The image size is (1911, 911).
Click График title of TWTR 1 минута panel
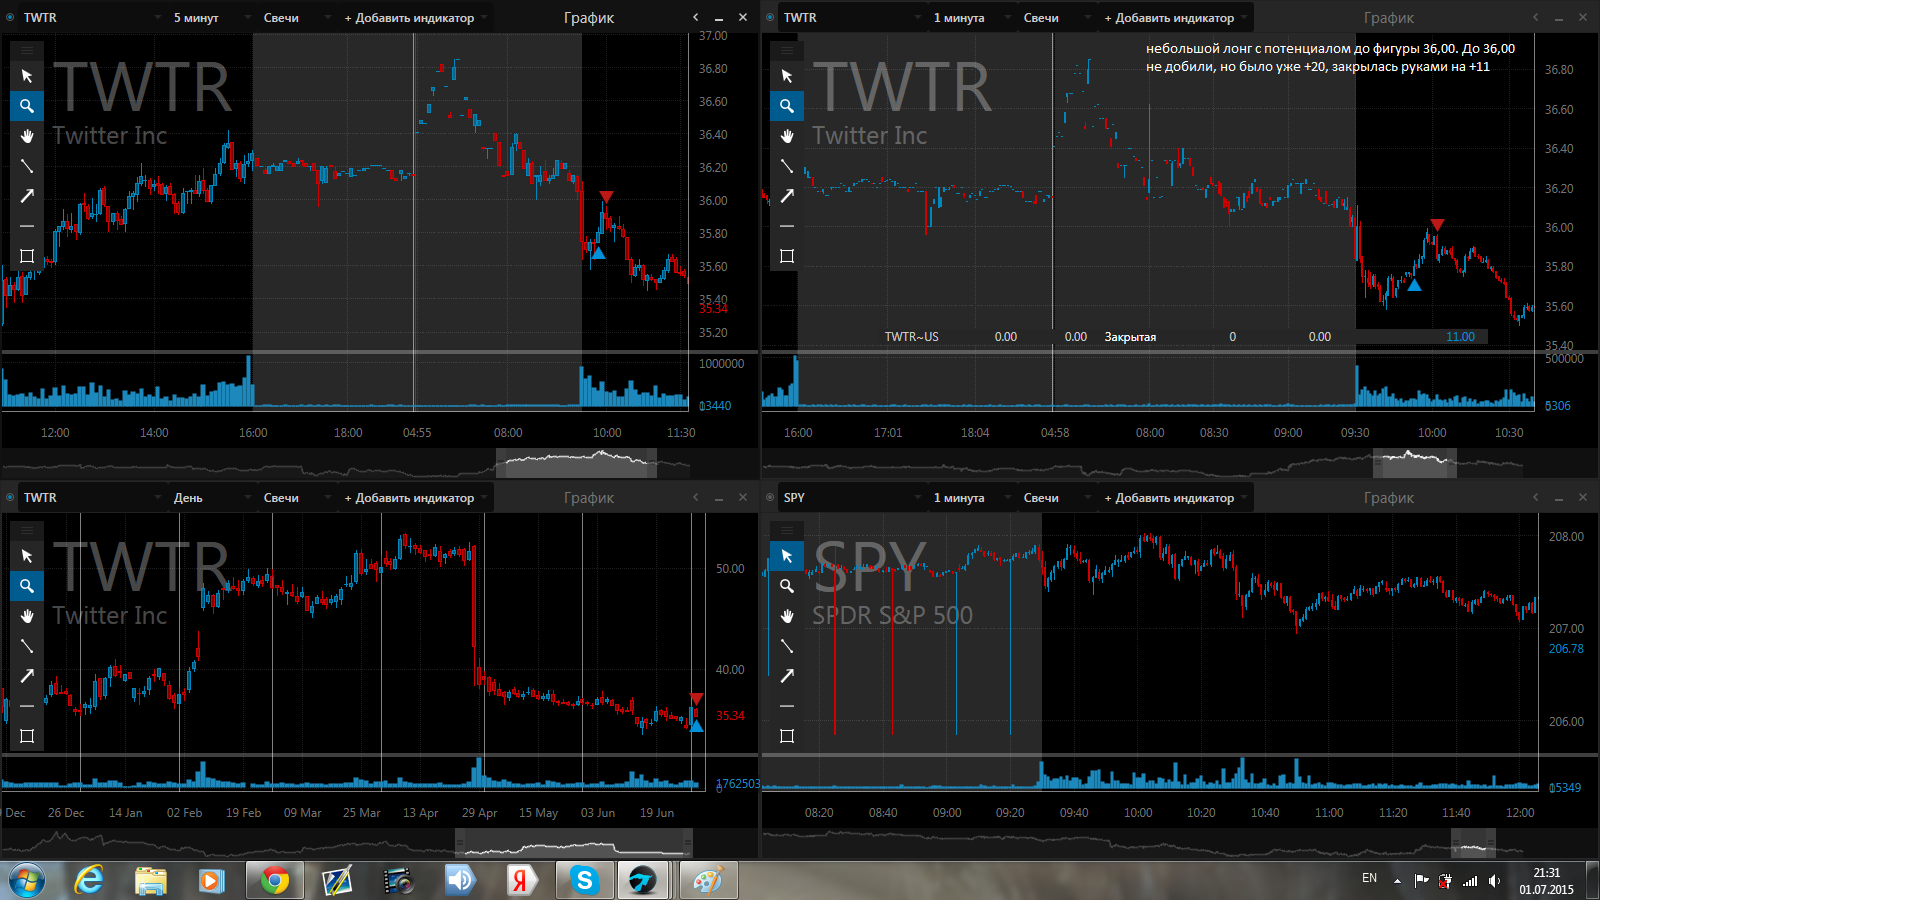[1389, 18]
